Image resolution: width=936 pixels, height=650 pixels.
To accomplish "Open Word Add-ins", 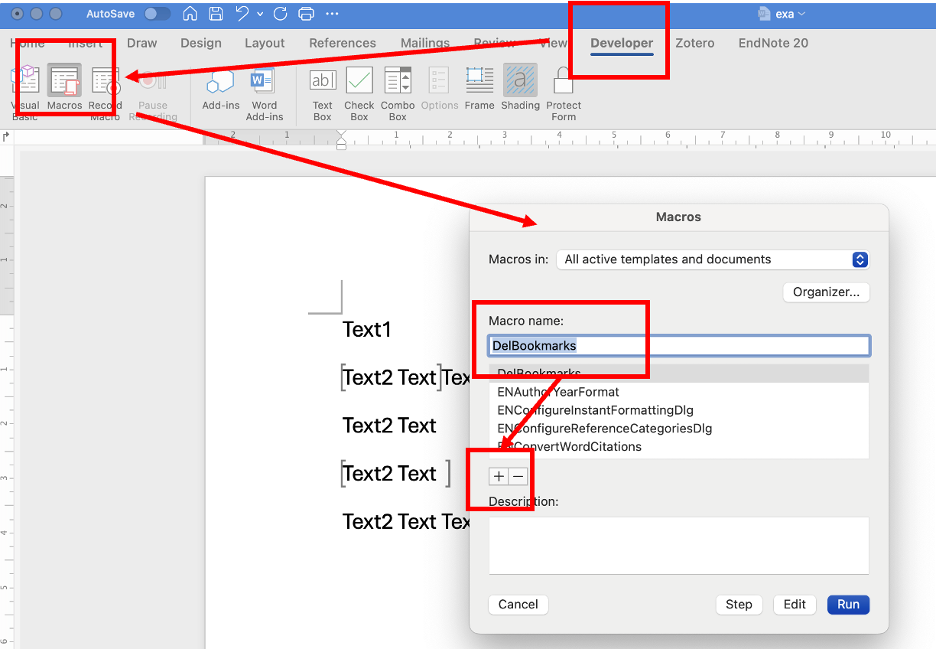I will coord(264,81).
